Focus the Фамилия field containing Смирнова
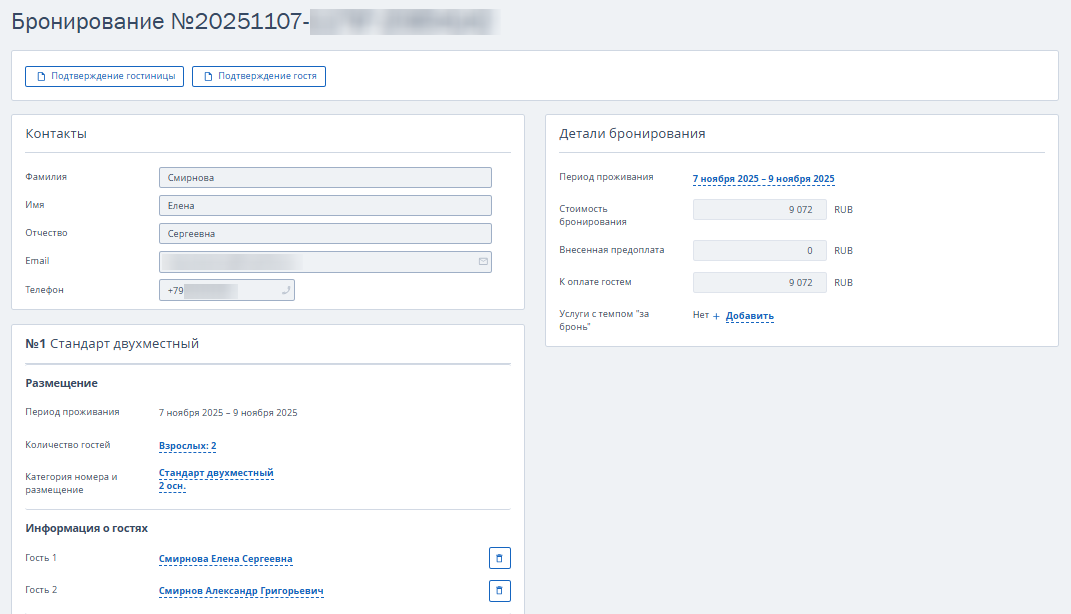Screen dimensions: 1071x614 325,178
